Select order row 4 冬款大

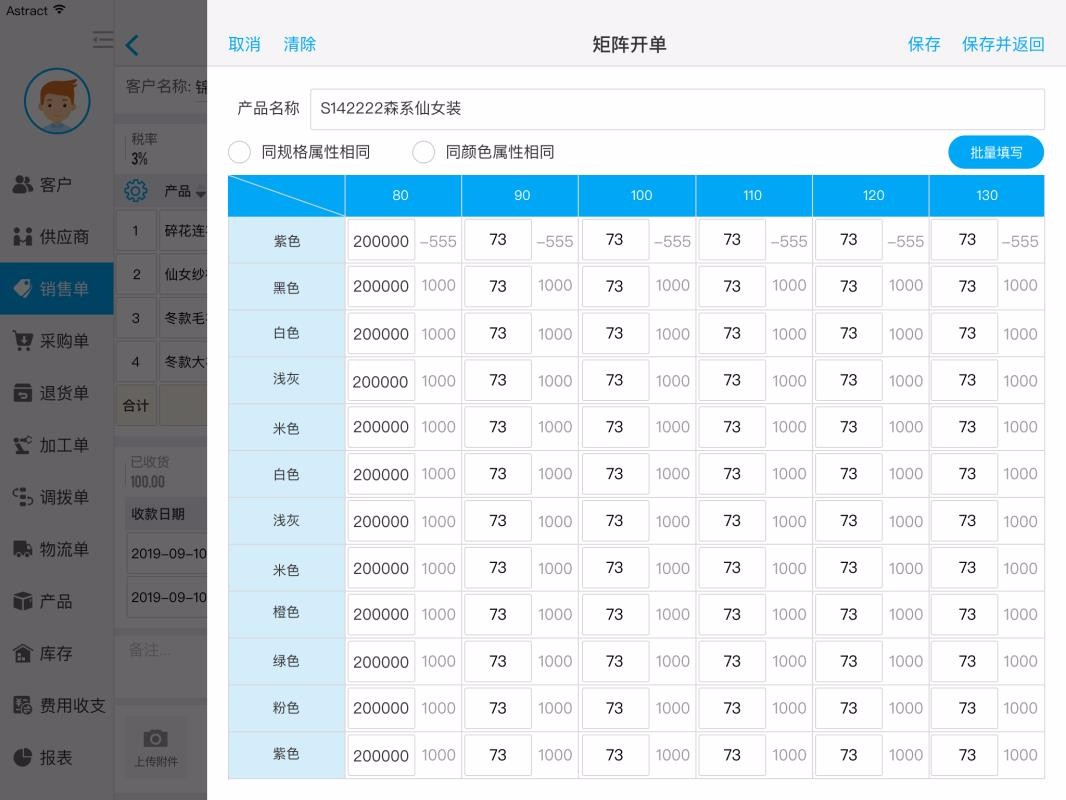(x=162, y=361)
